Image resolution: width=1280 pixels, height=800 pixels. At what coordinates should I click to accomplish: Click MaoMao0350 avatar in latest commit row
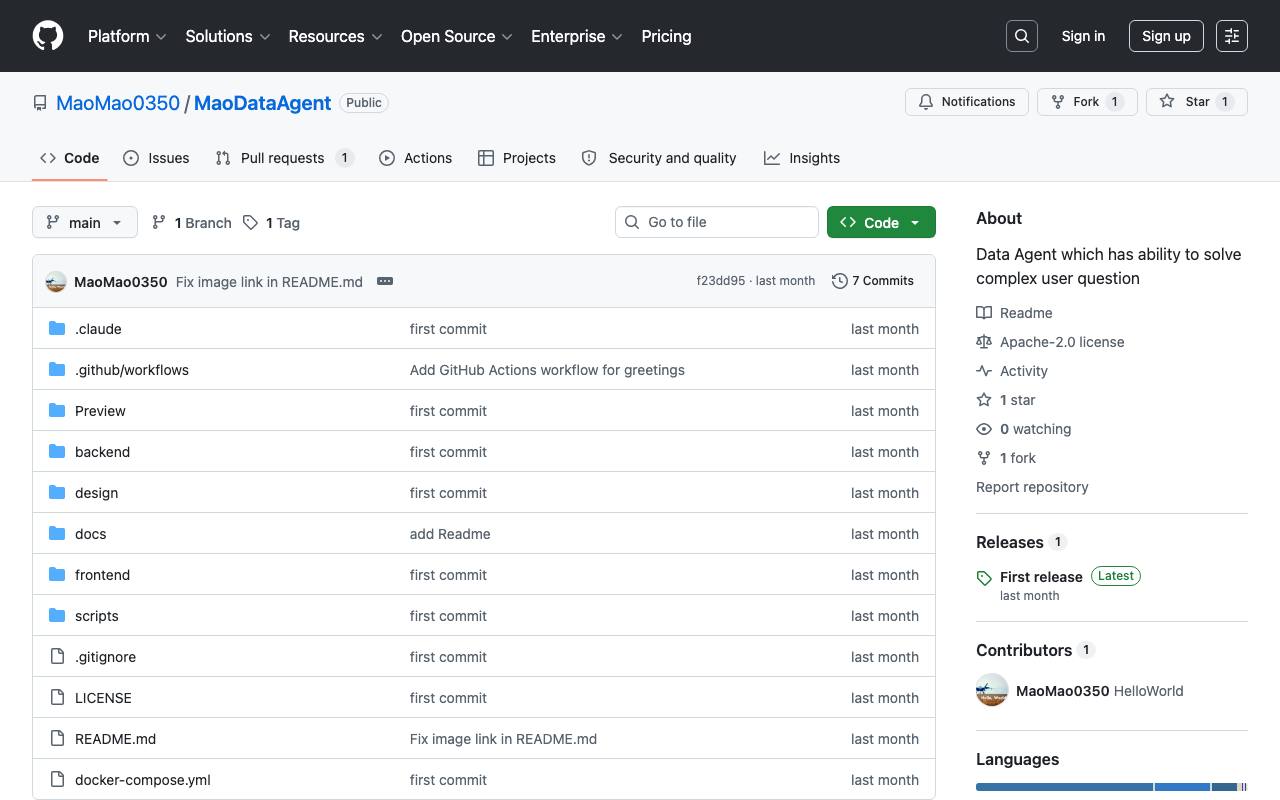[56, 282]
